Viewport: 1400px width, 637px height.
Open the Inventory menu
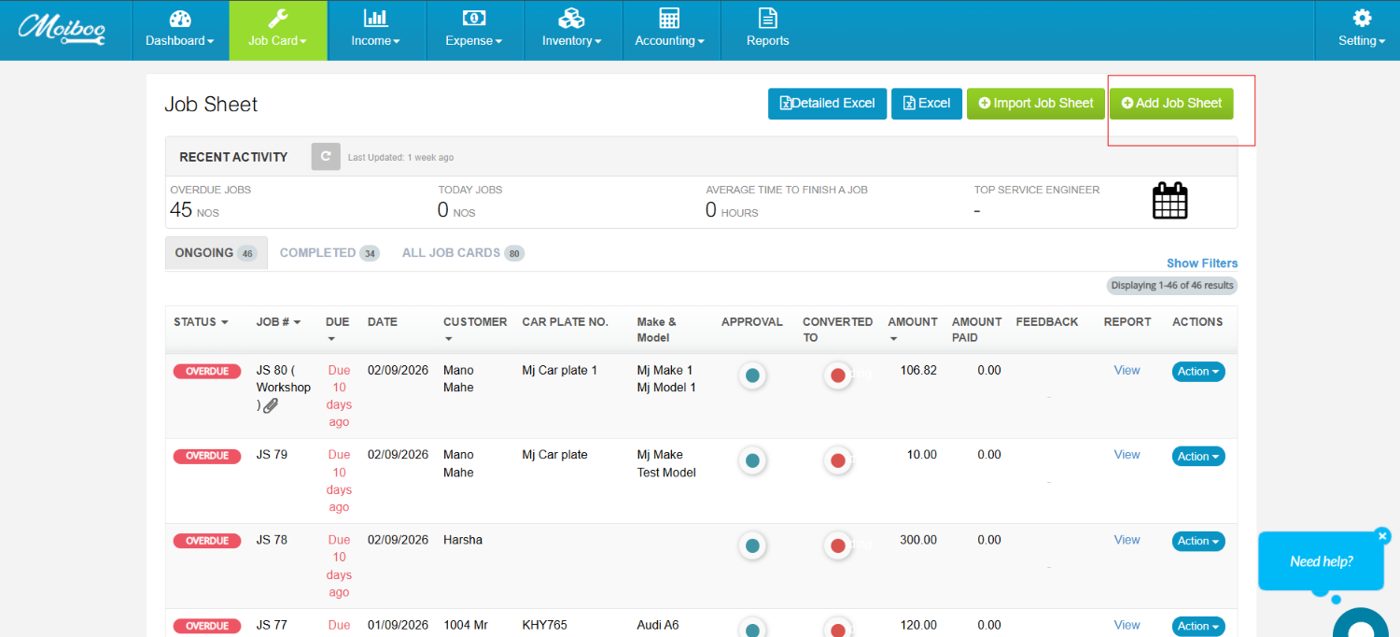(x=572, y=30)
